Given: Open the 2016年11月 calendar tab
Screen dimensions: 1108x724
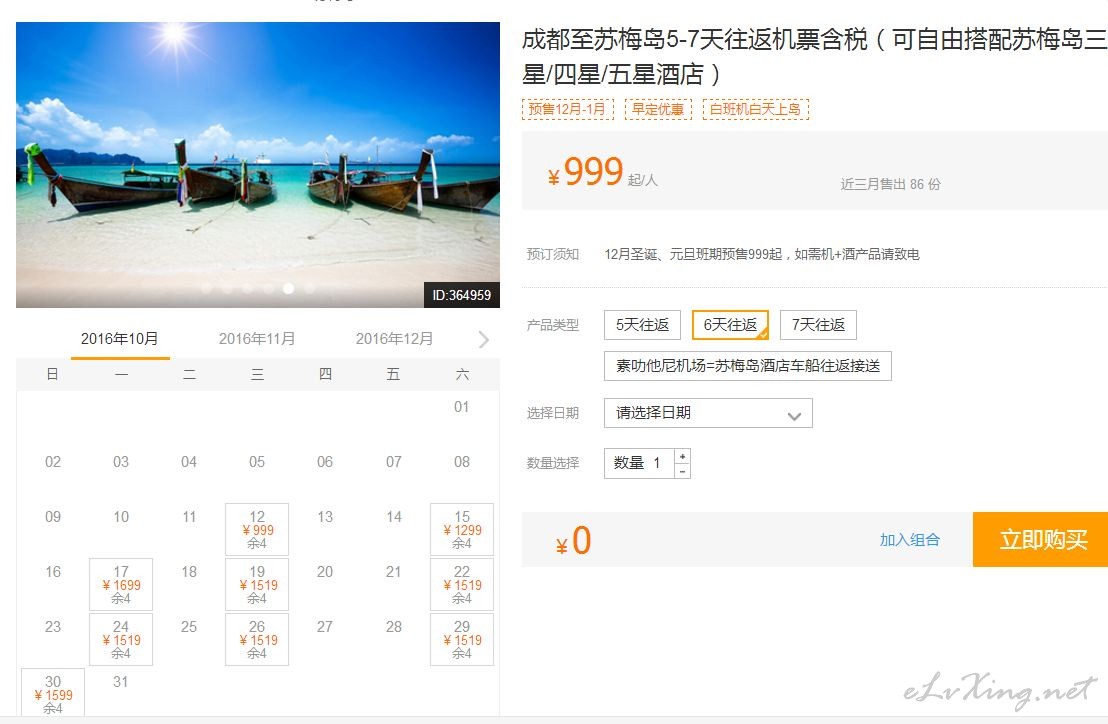Looking at the screenshot, I should coord(257,339).
